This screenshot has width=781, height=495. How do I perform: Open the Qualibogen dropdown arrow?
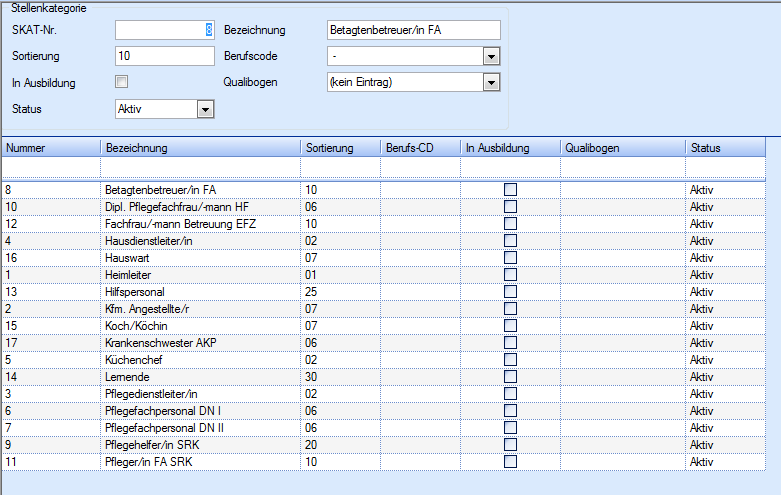491,83
